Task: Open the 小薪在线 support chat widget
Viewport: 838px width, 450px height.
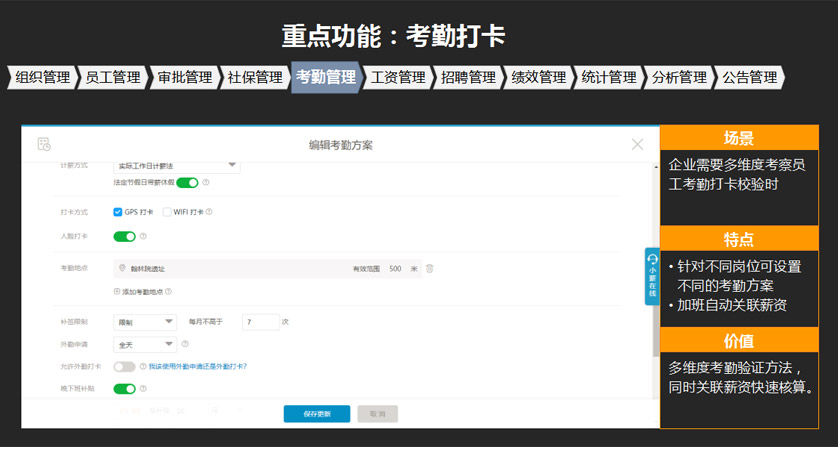Action: point(652,276)
